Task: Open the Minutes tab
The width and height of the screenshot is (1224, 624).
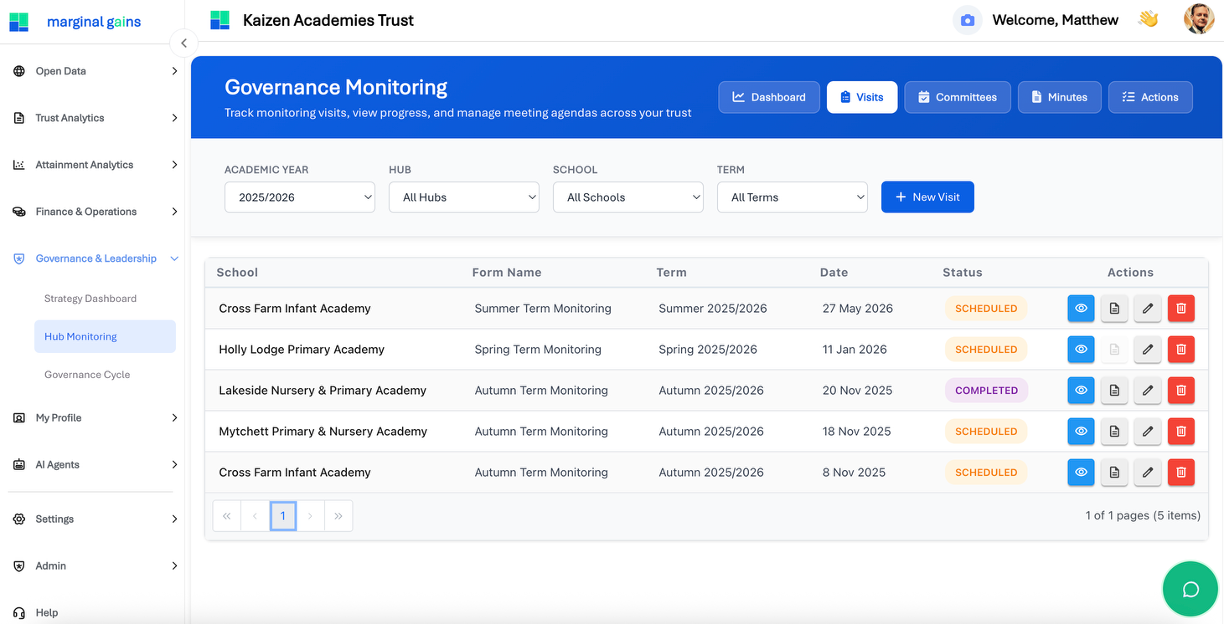Action: point(1059,97)
